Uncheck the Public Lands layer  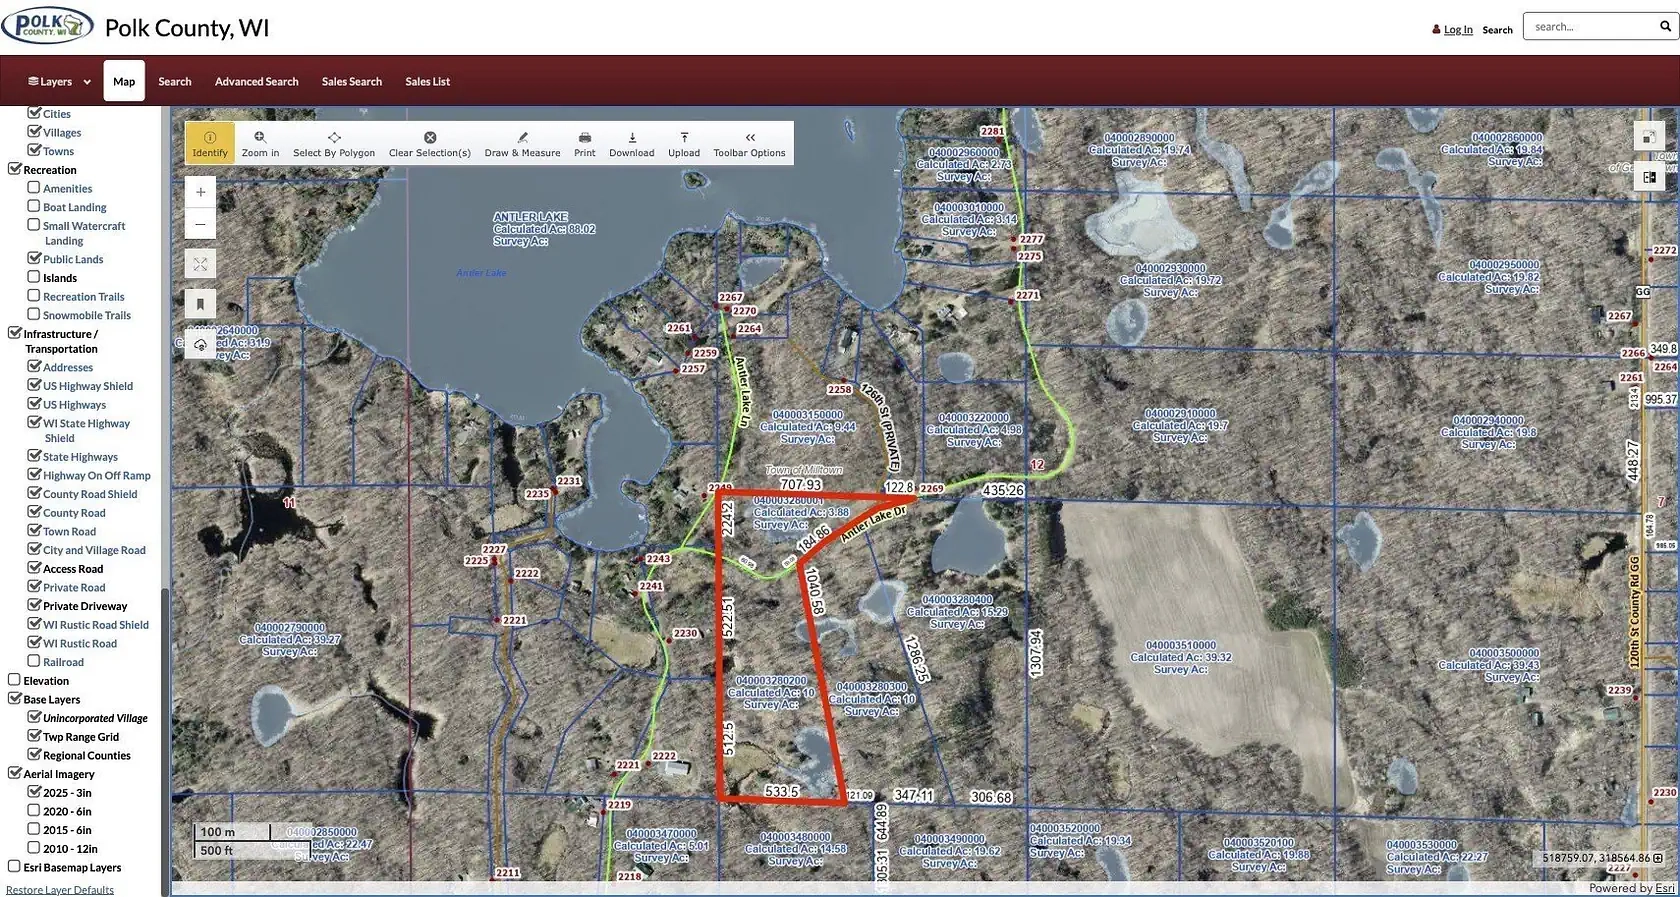[x=34, y=258]
